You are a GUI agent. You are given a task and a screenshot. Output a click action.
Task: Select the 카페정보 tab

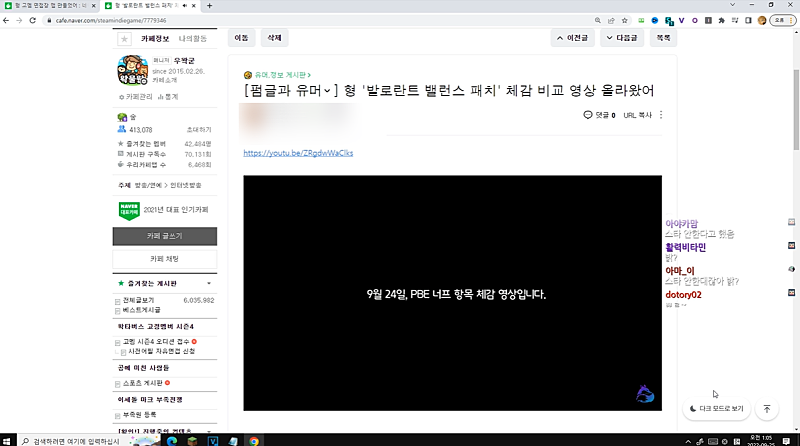156,39
